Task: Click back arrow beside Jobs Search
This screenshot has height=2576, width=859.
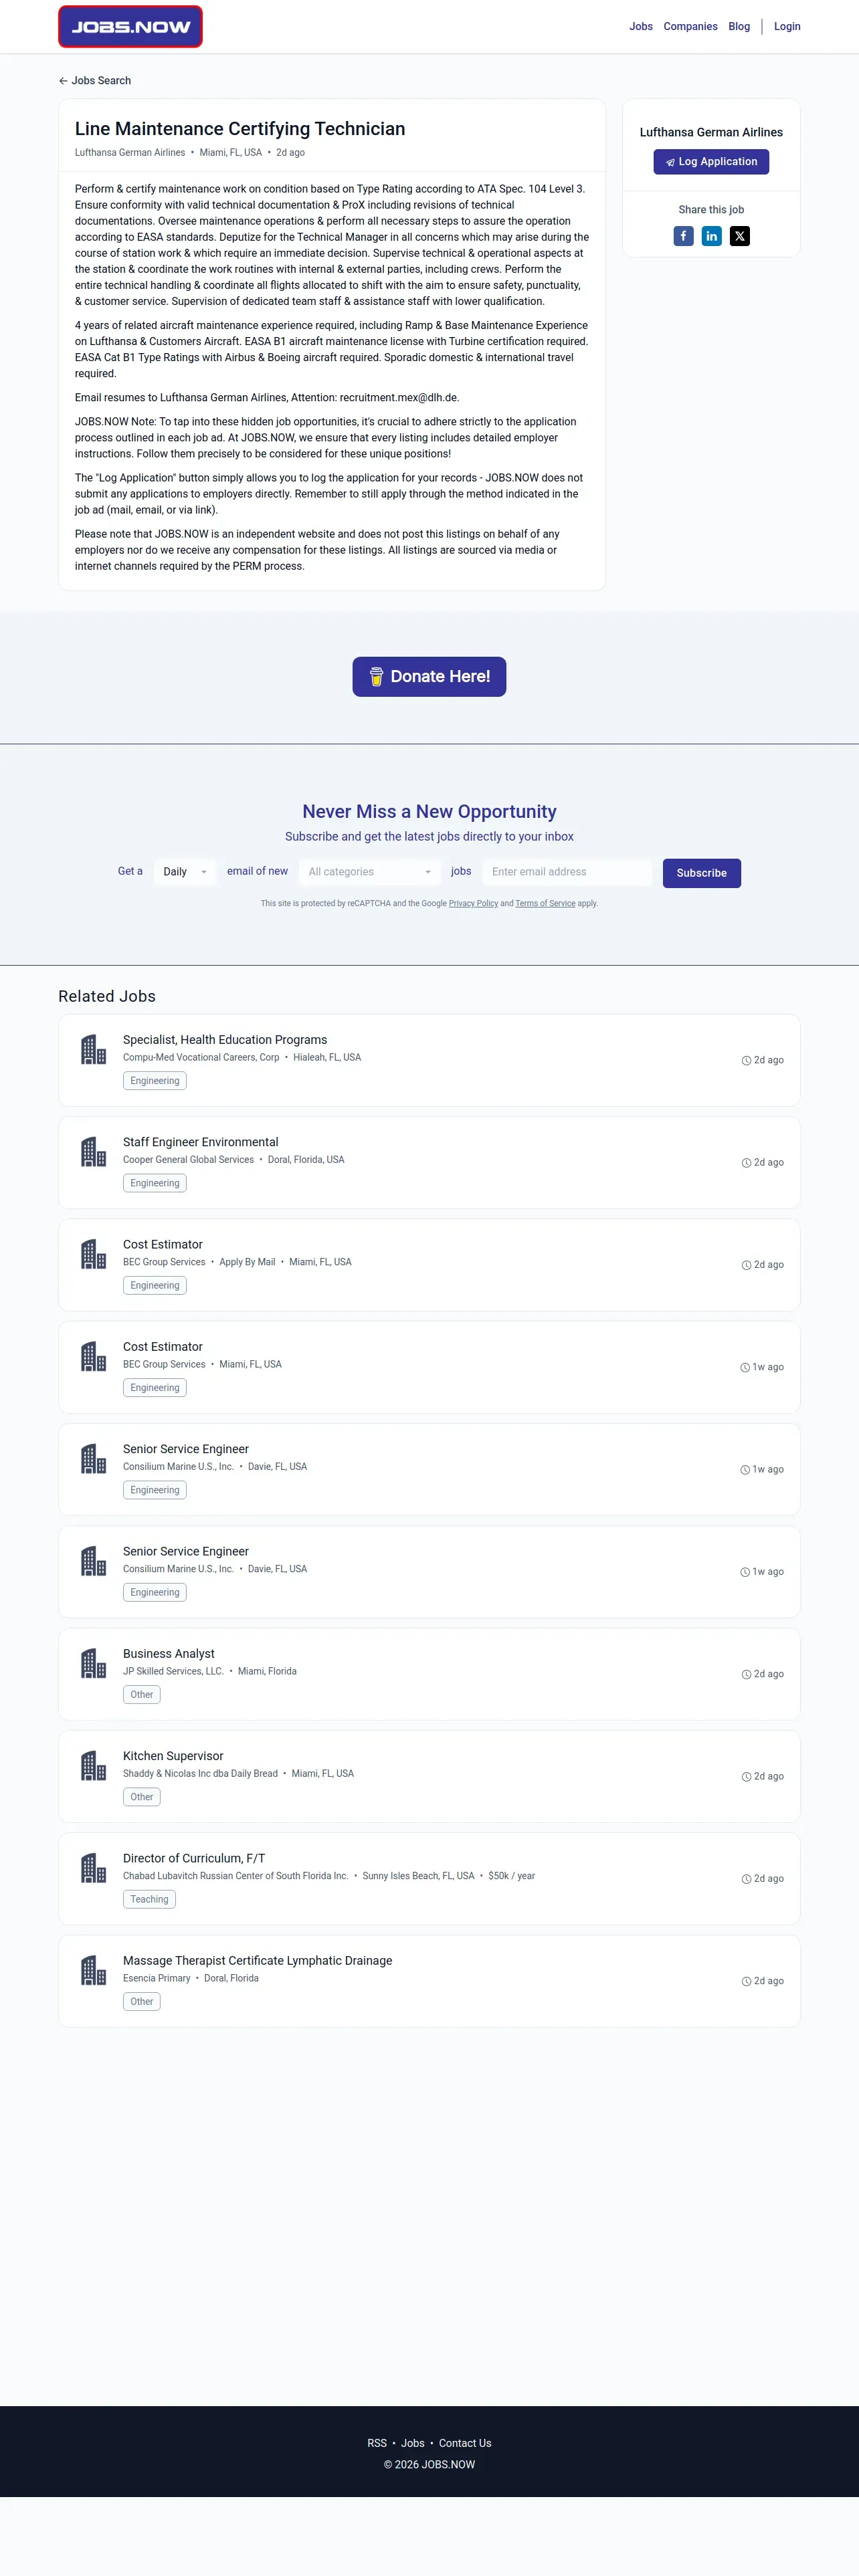Action: pyautogui.click(x=63, y=81)
